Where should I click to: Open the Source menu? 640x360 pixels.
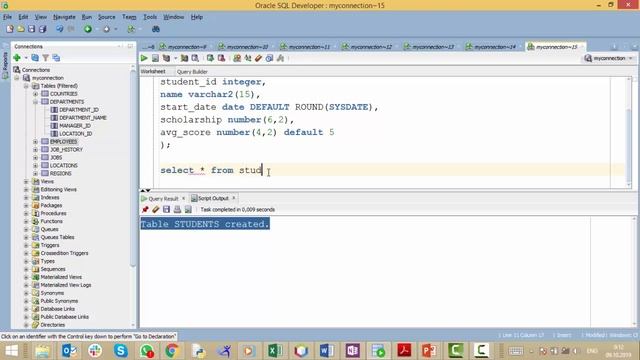pyautogui.click(x=107, y=17)
